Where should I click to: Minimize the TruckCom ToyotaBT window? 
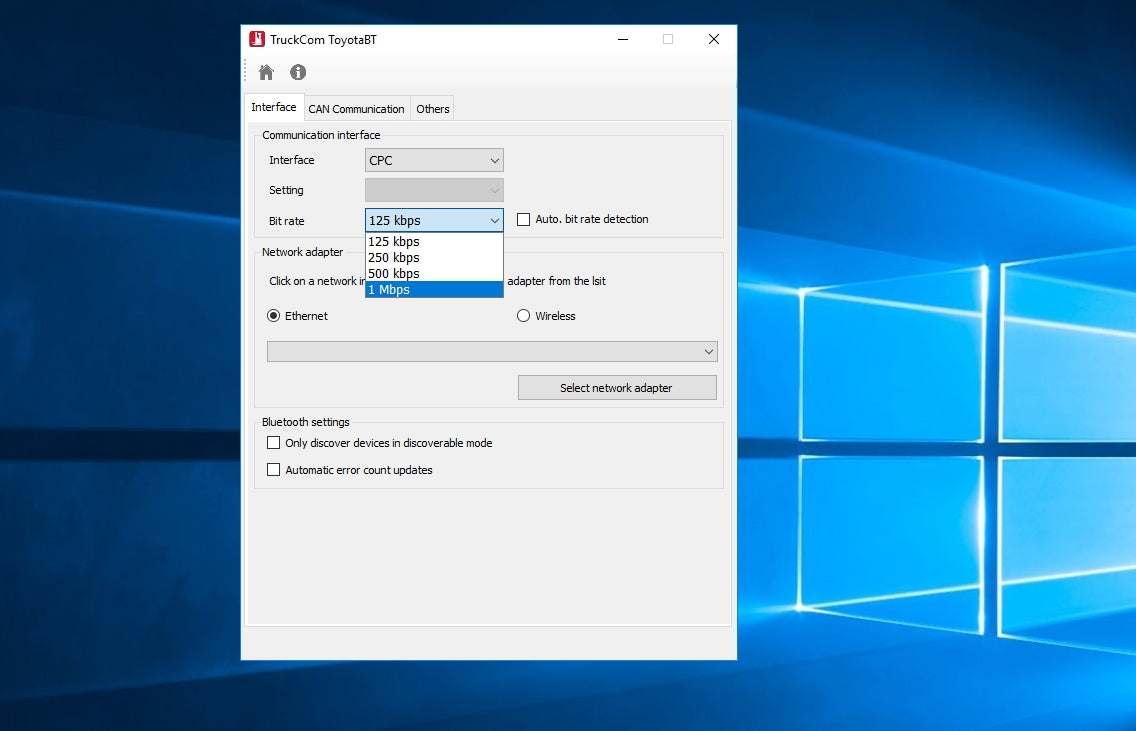(x=622, y=40)
